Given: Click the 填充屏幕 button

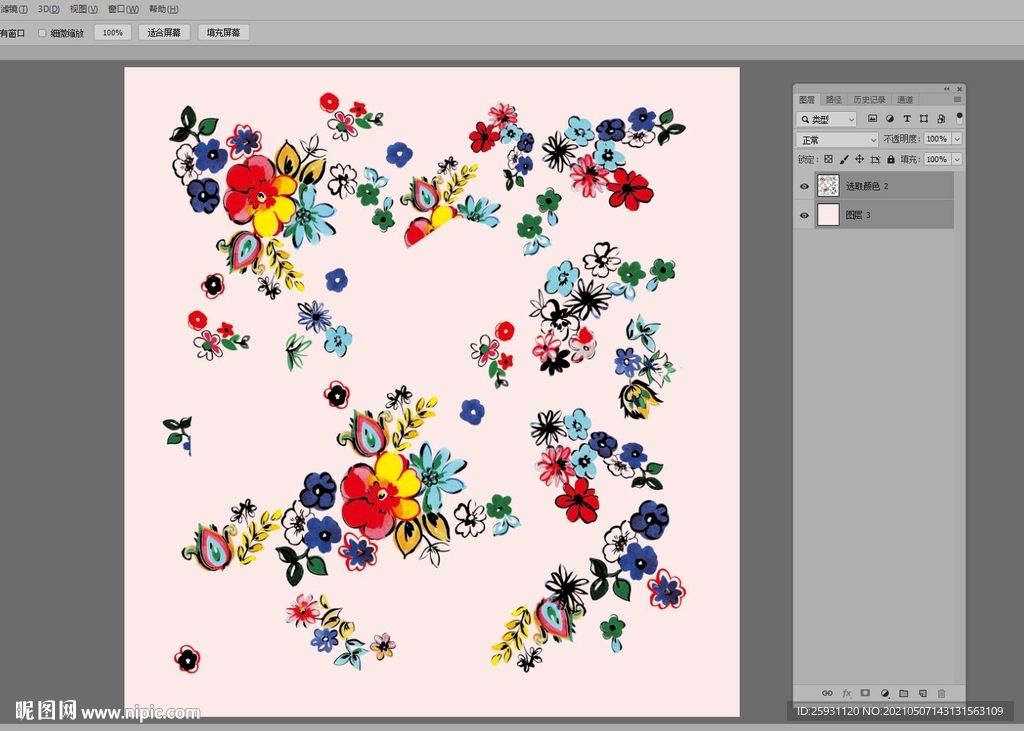Looking at the screenshot, I should point(223,33).
